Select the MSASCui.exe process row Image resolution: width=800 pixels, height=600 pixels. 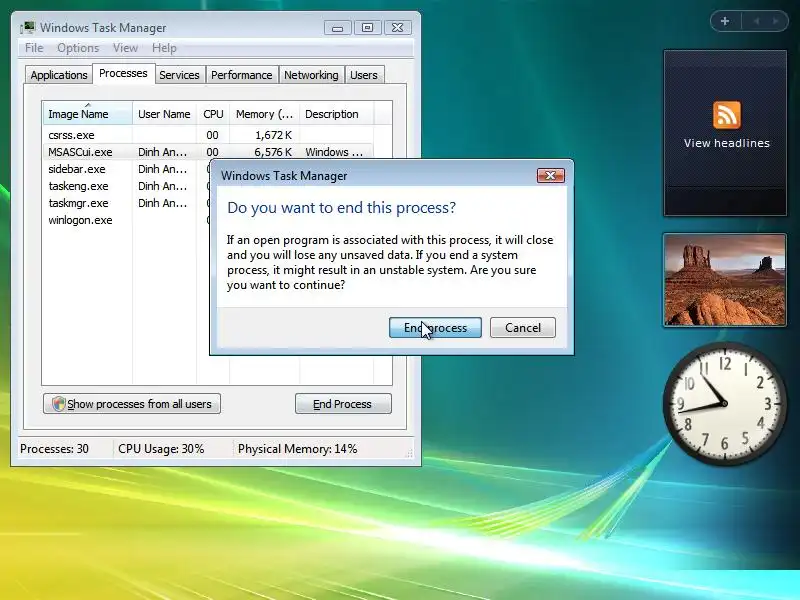[x=208, y=152]
